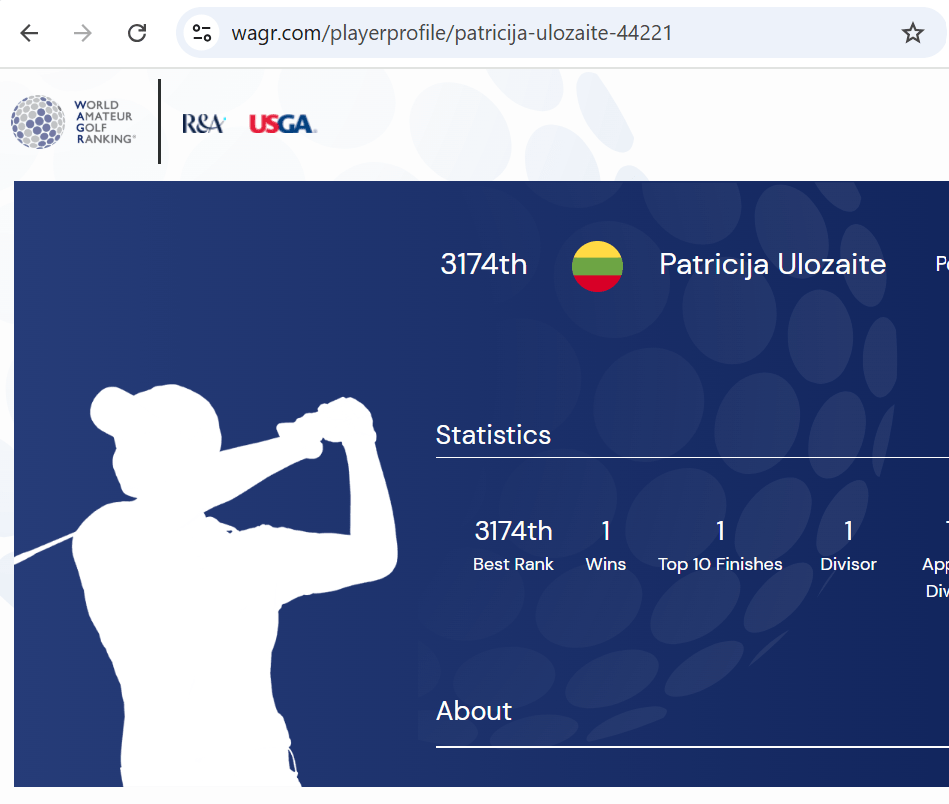Bookmark this page with the star icon
Viewport: 949px width, 804px height.
click(x=913, y=33)
